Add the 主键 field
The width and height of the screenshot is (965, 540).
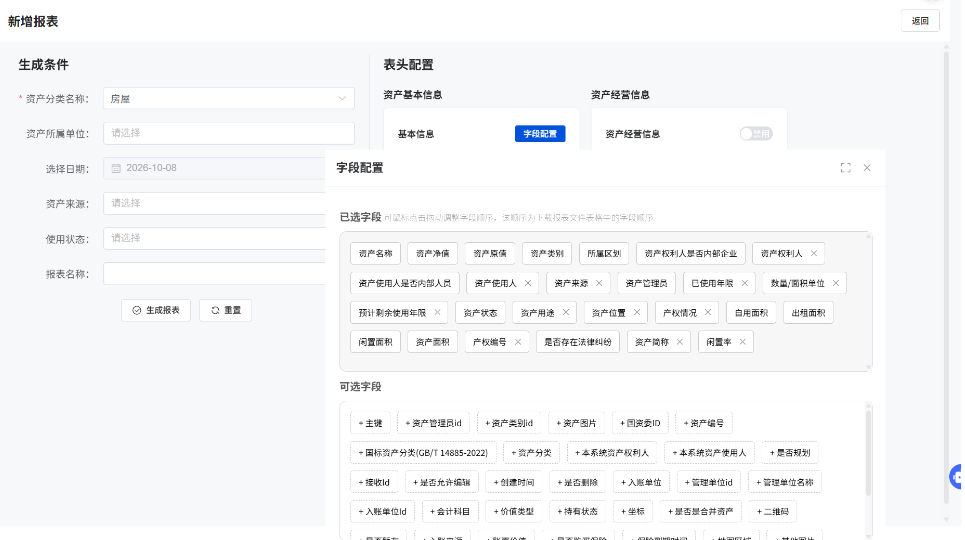point(370,423)
